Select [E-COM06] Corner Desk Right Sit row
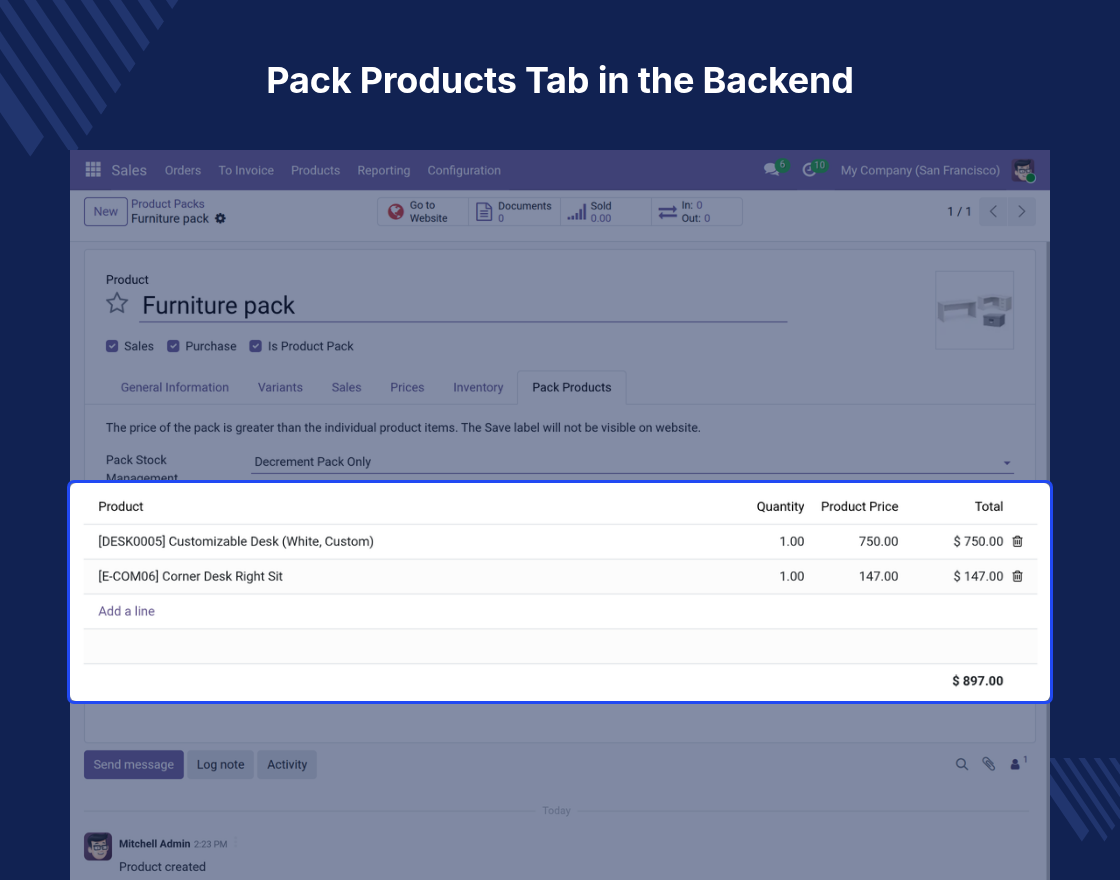Image resolution: width=1120 pixels, height=880 pixels. coord(560,576)
